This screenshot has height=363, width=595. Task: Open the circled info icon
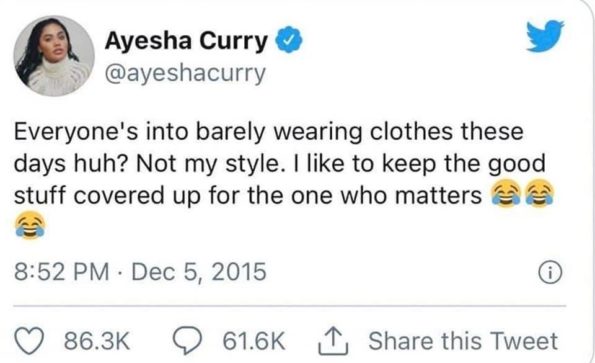tap(550, 273)
